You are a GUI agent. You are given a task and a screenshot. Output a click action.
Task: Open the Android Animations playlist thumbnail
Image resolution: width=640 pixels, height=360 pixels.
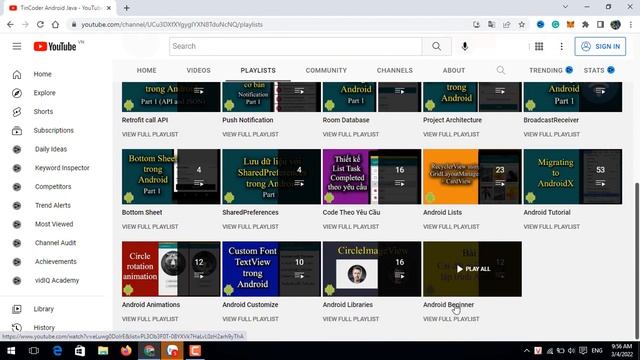(171, 269)
